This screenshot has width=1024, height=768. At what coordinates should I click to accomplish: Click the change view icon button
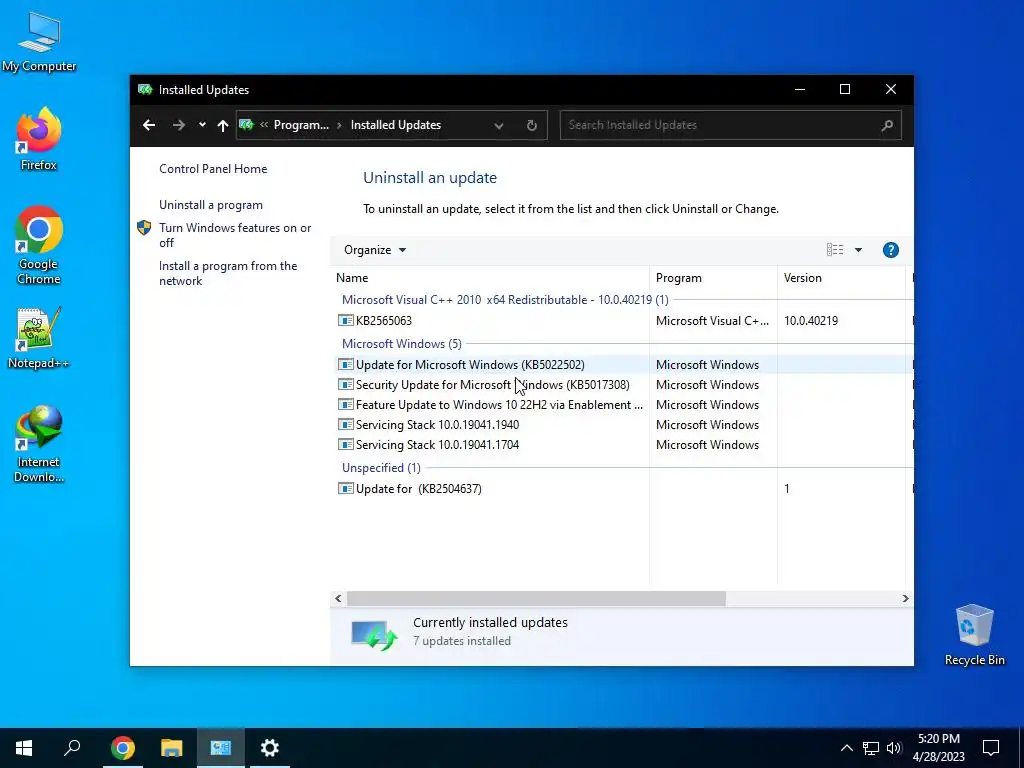835,250
